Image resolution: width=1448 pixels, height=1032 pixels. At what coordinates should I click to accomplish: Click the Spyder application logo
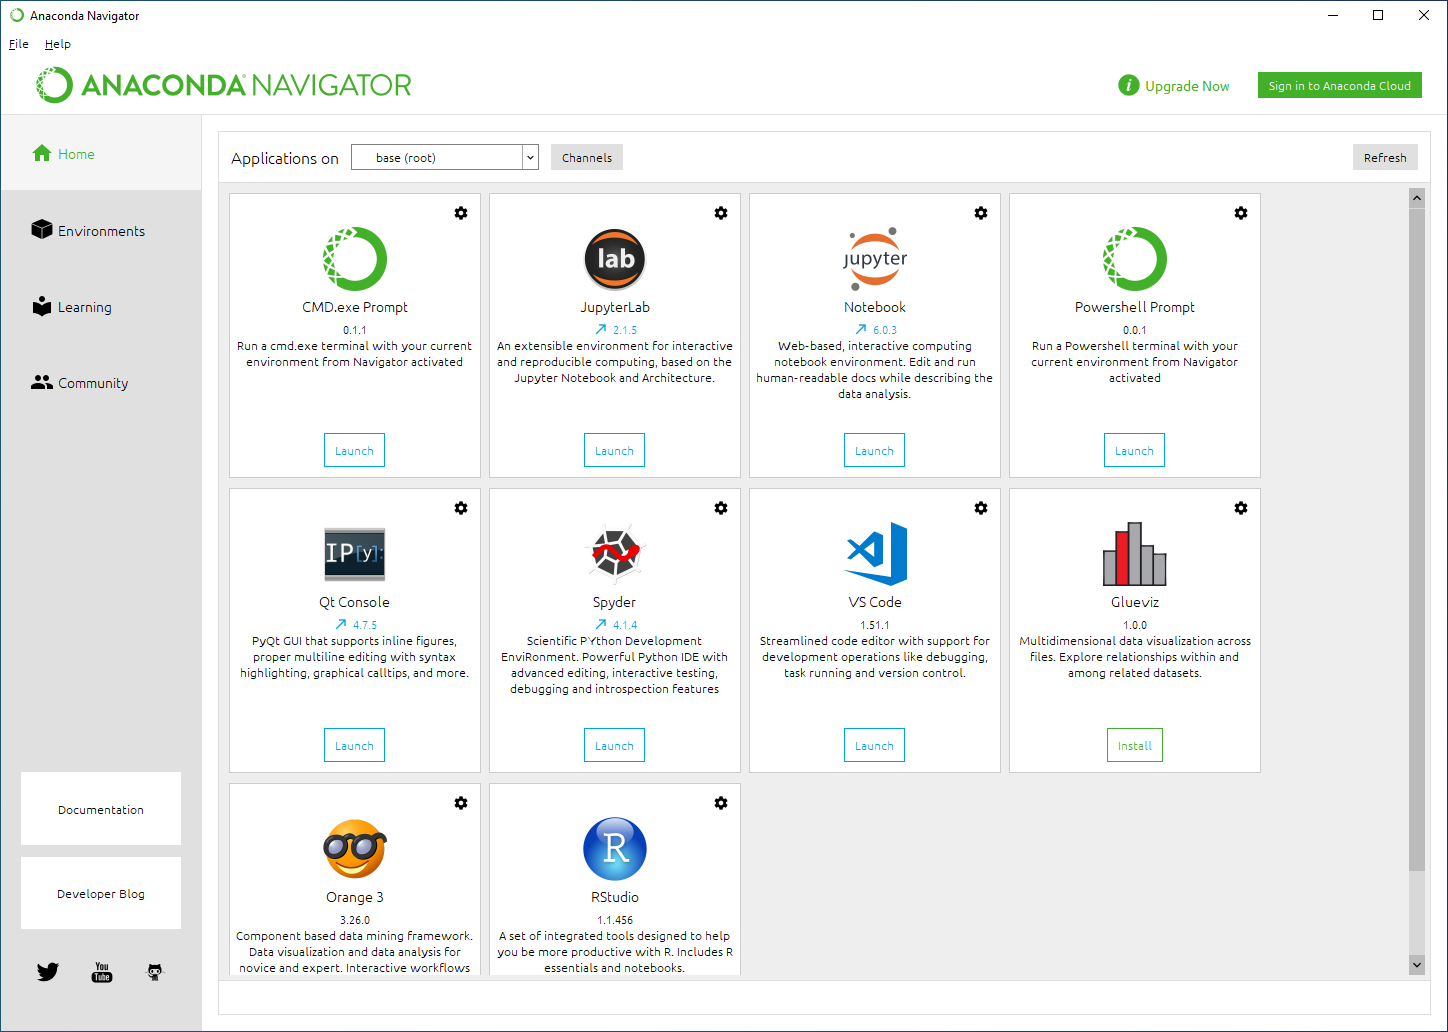(615, 554)
